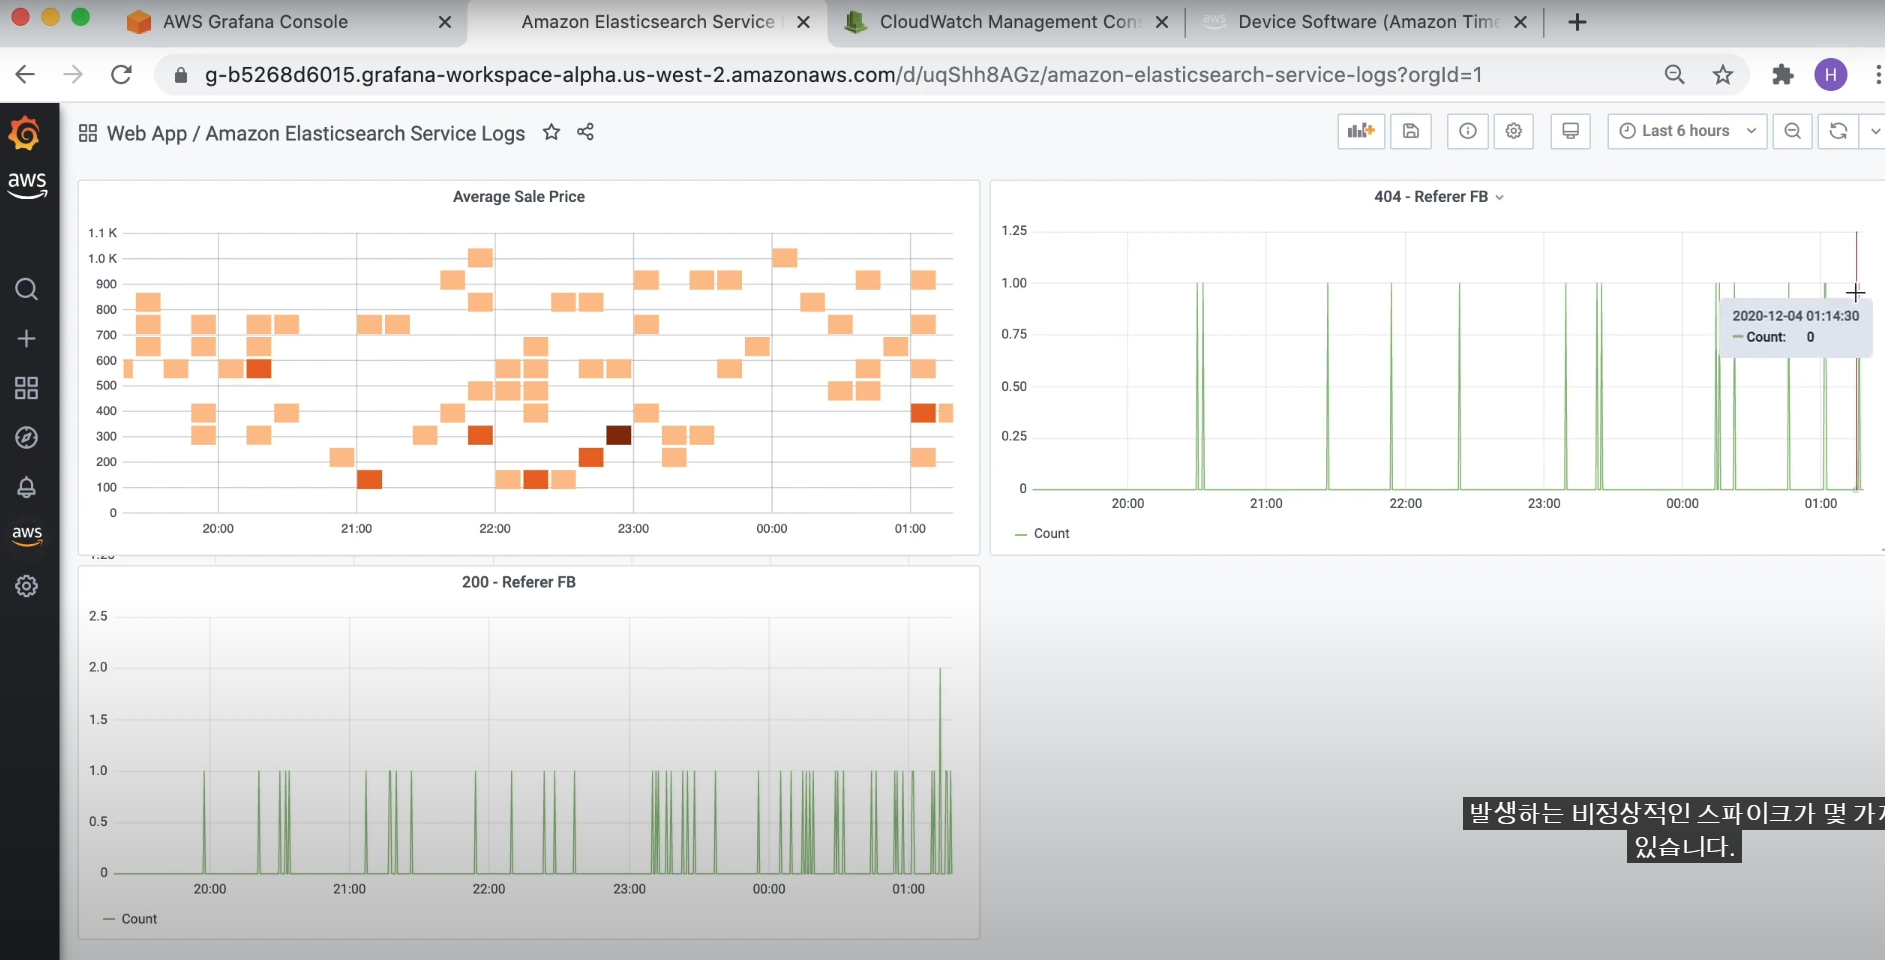This screenshot has width=1885, height=960.
Task: Switch to CloudWatch Management Console tab
Action: pyautogui.click(x=1009, y=22)
